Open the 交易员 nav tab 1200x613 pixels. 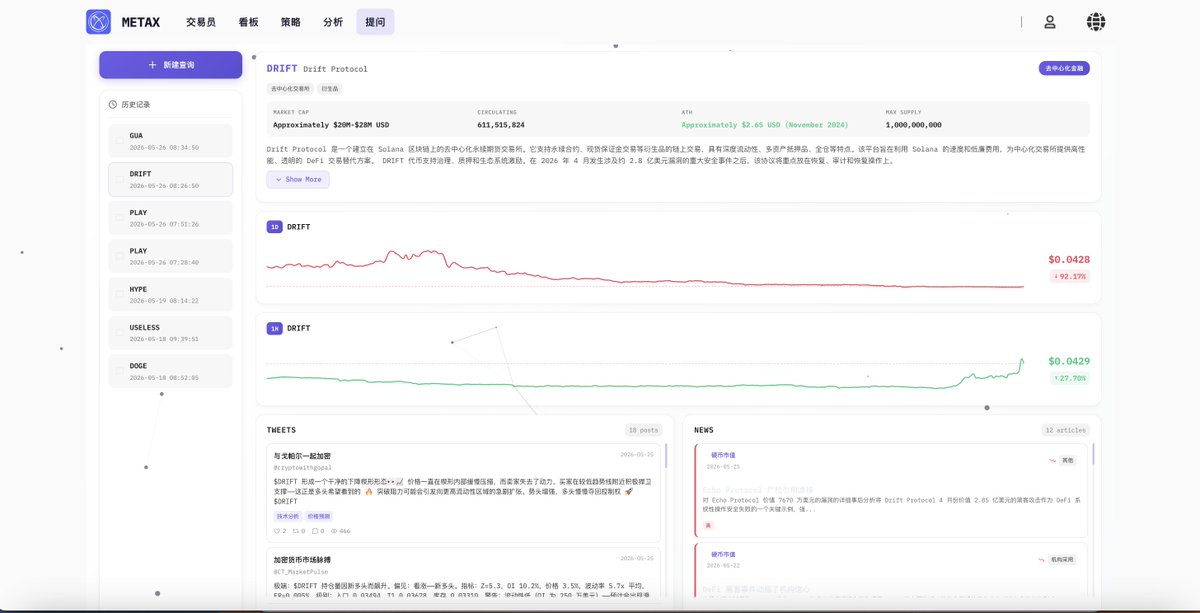pos(200,22)
